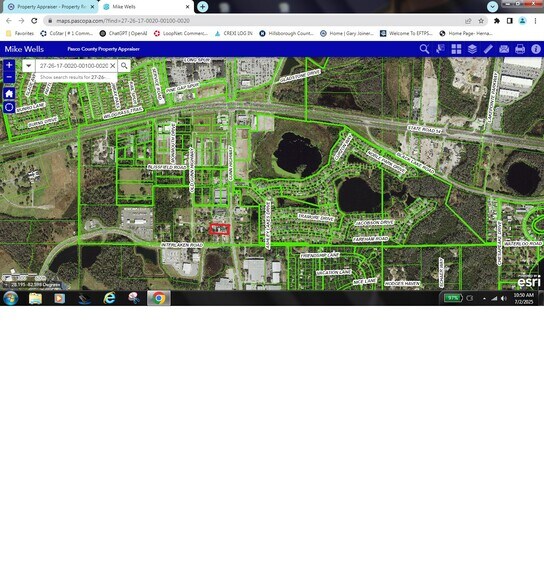544x588 pixels.
Task: Open the About info icon
Action: 536,49
